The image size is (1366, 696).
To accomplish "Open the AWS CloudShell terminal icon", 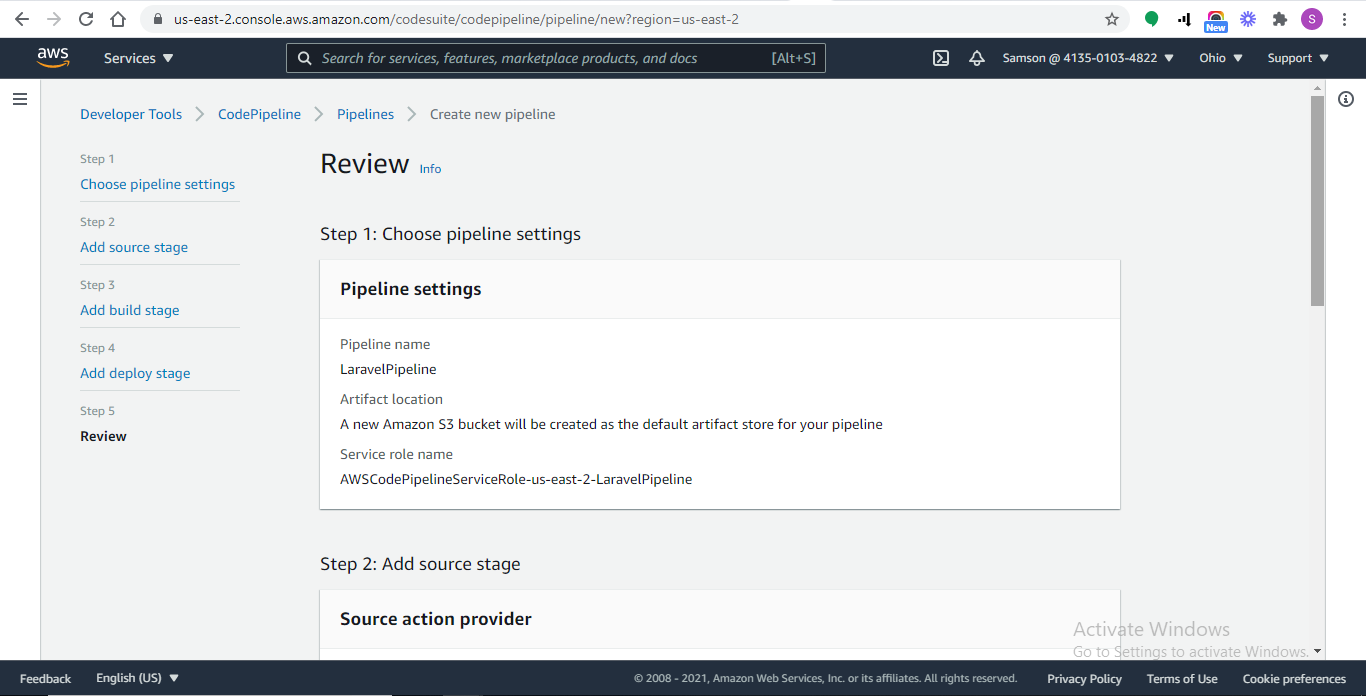I will pos(940,58).
